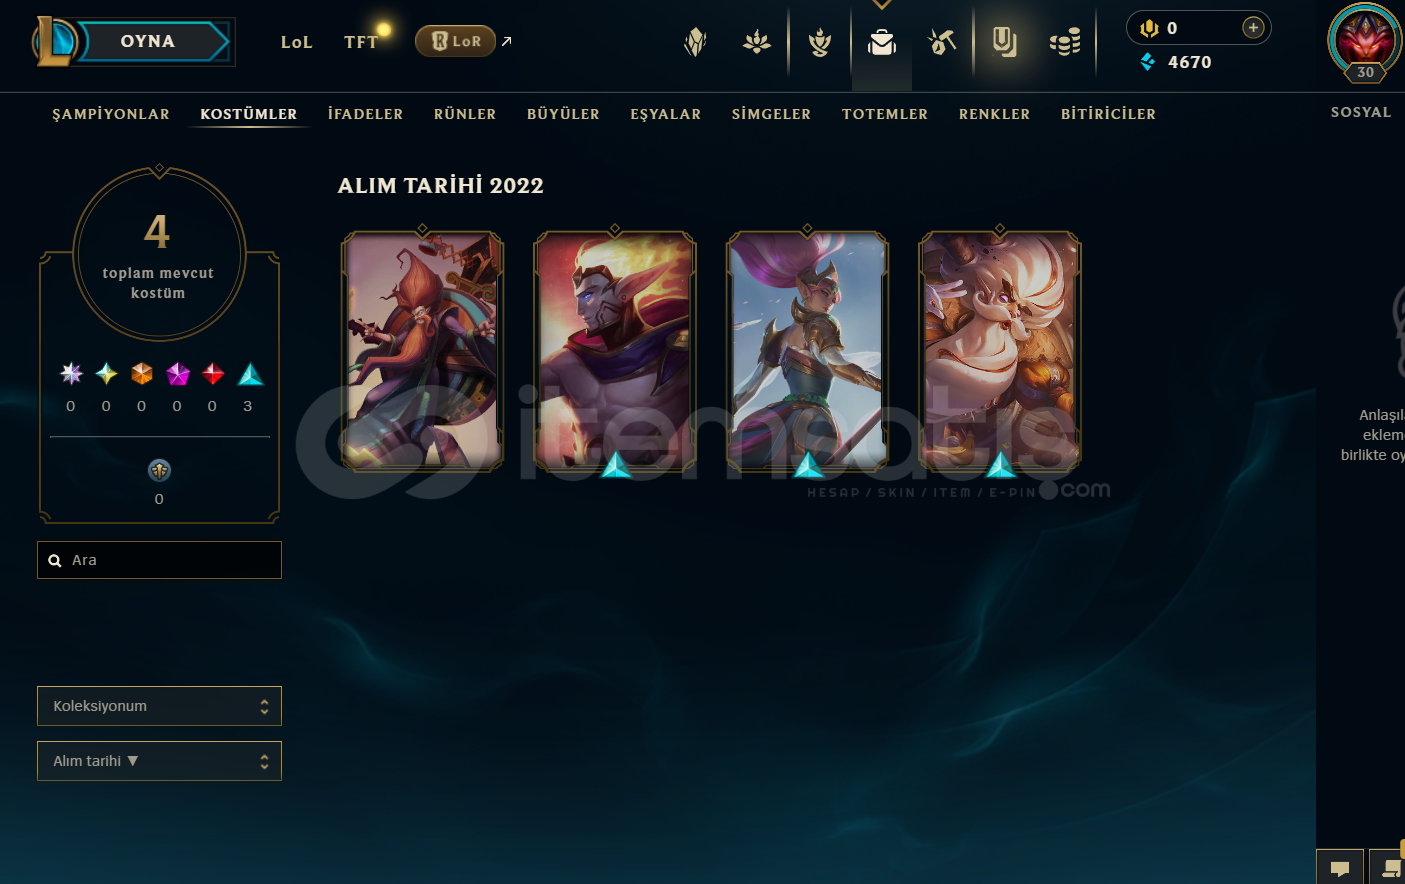
Task: Switch to the İFADELER tab
Action: 365,114
